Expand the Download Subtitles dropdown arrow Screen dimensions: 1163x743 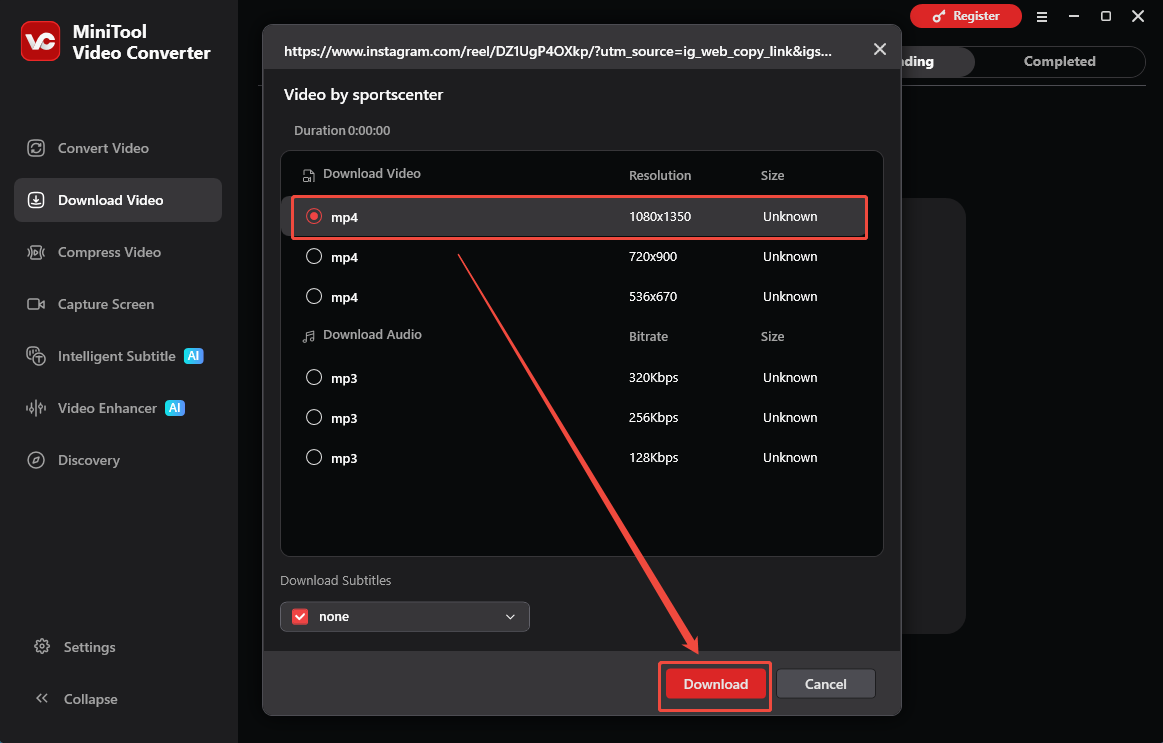pos(510,617)
